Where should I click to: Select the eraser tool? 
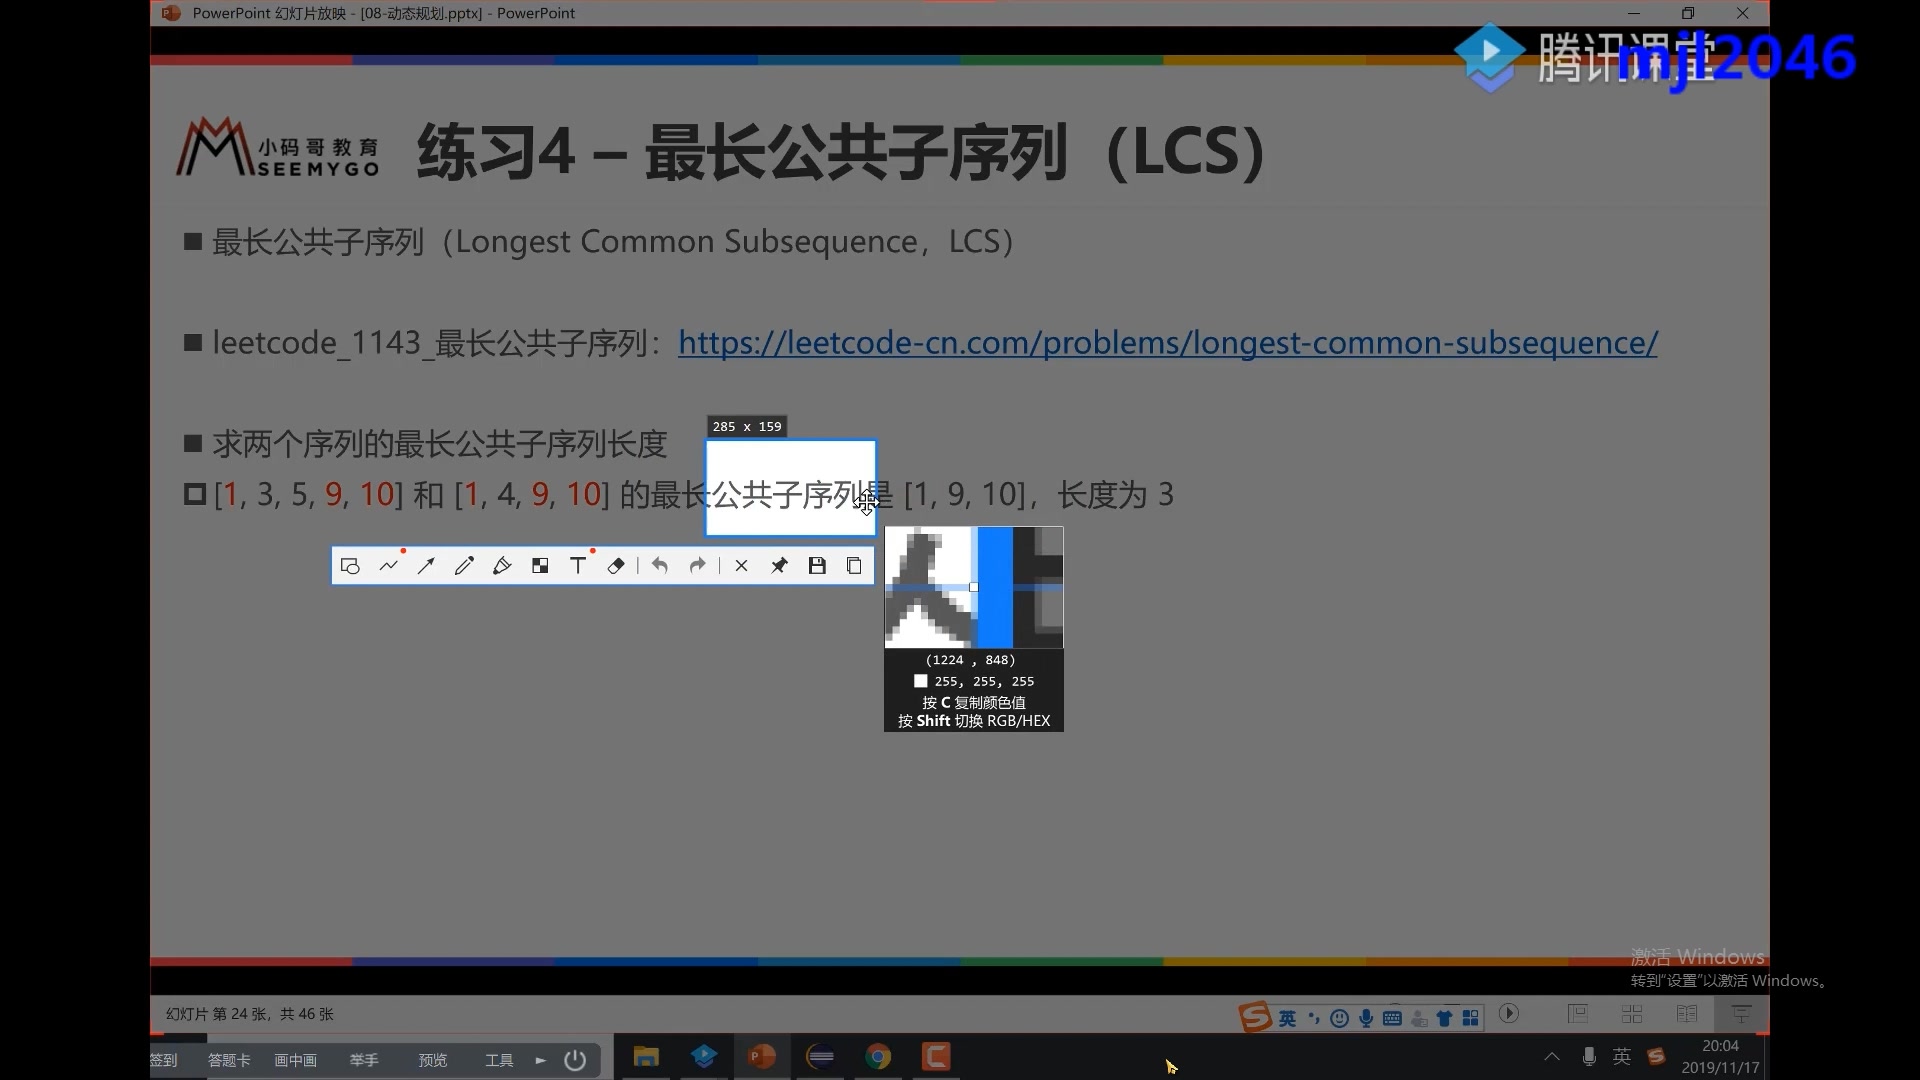coord(616,566)
